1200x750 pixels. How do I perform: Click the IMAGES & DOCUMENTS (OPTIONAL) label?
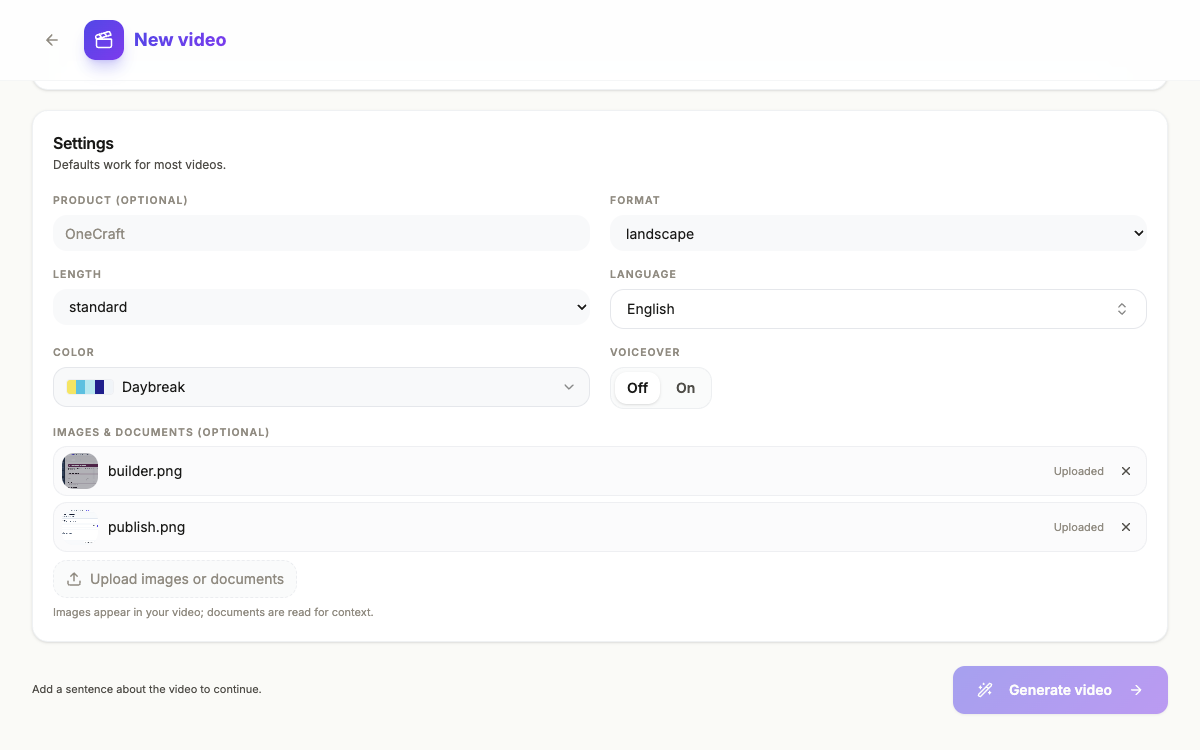pos(161,432)
